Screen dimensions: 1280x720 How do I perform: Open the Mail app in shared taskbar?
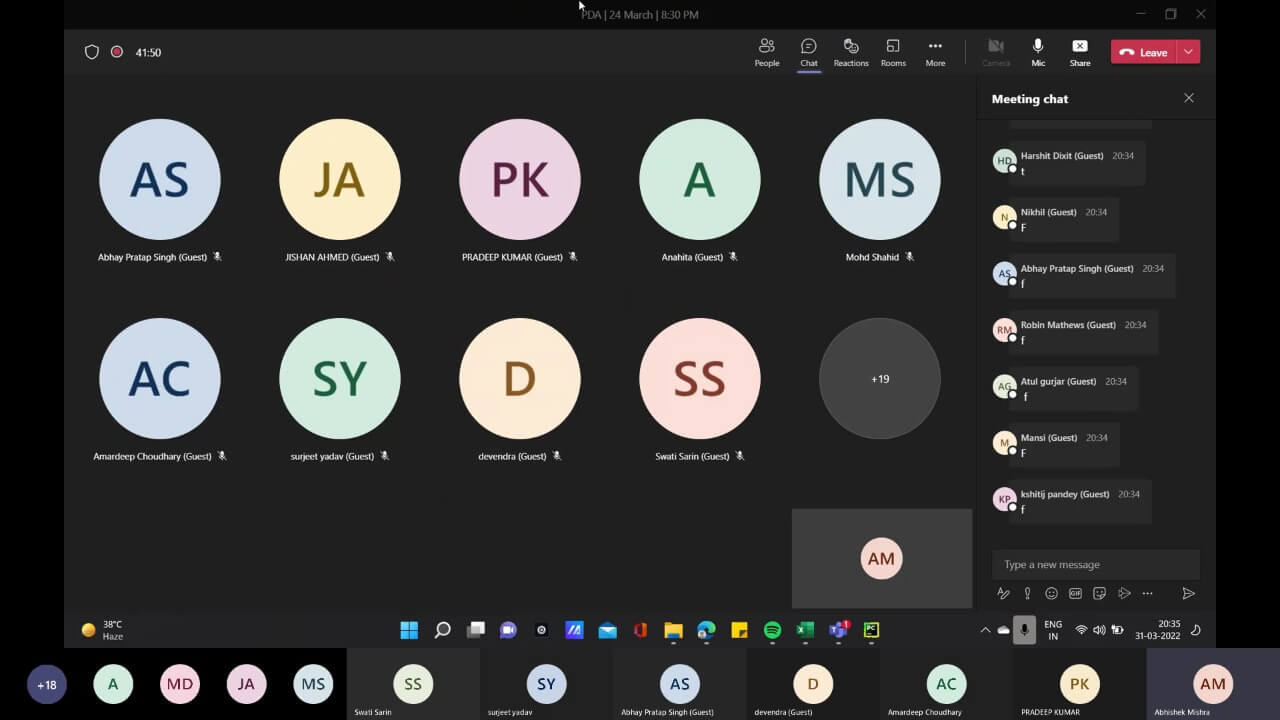tap(607, 630)
